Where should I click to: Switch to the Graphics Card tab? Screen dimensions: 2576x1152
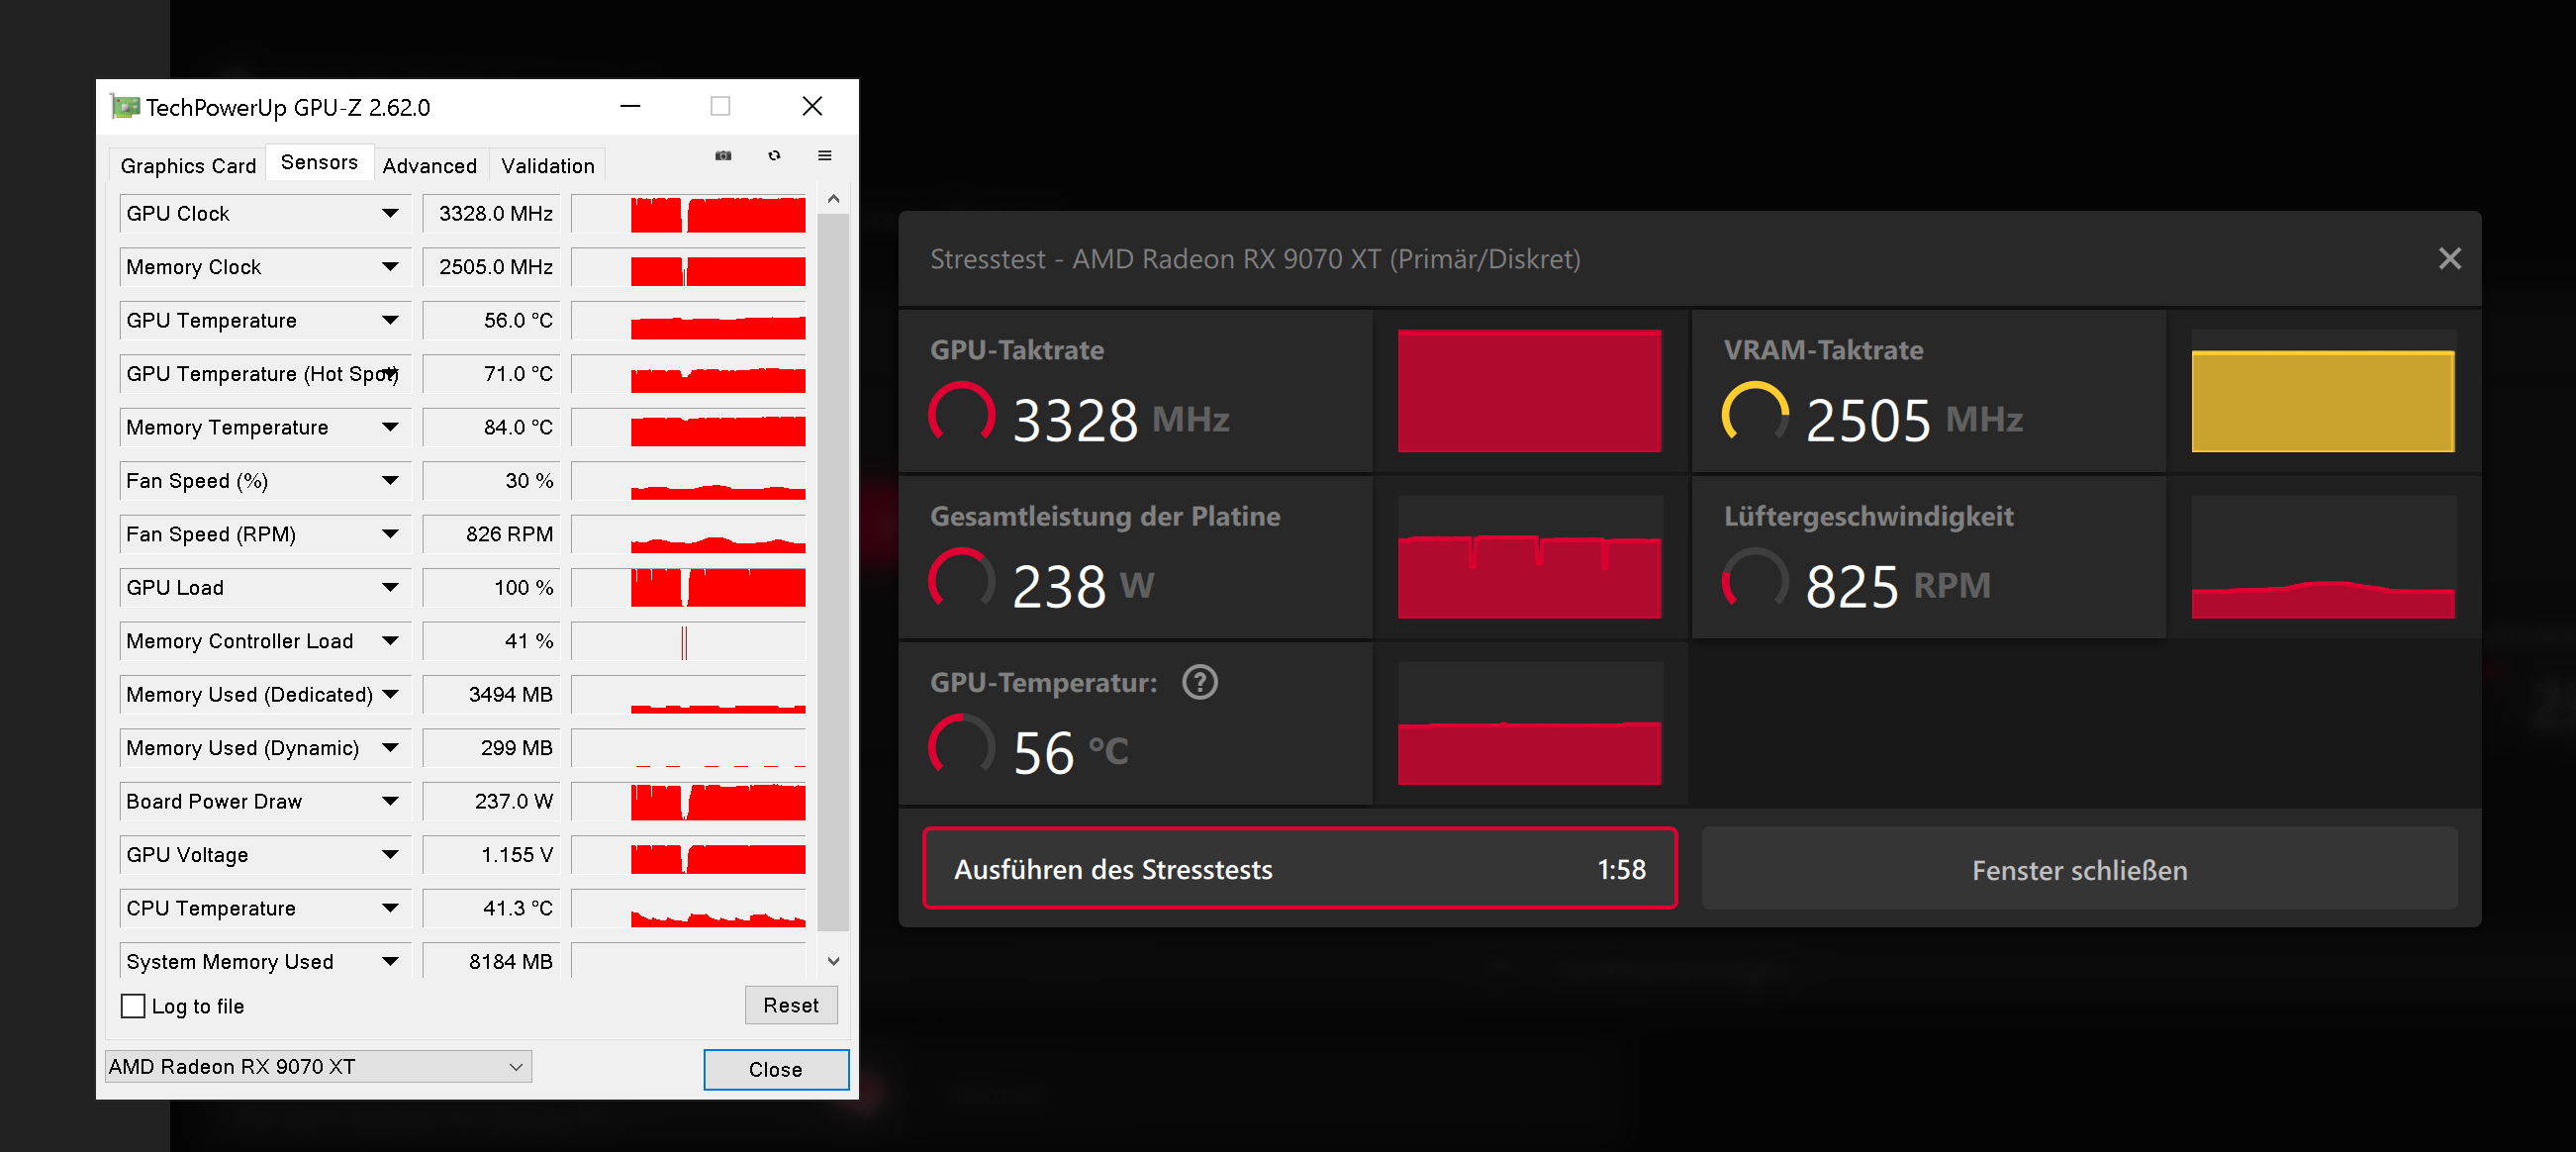click(x=187, y=165)
